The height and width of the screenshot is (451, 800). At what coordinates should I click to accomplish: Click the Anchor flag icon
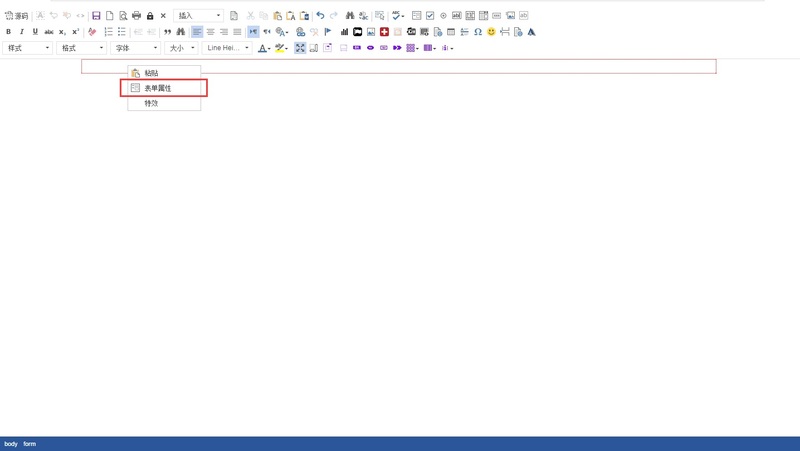(x=328, y=32)
